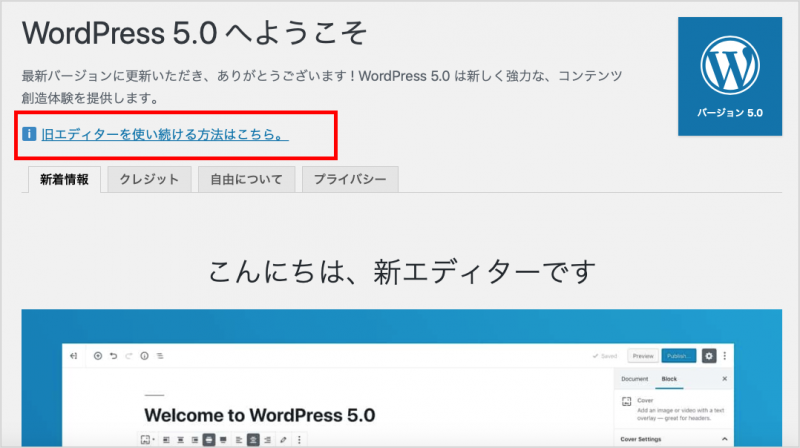Image resolution: width=800 pixels, height=448 pixels.
Task: Click the paragraph thanking you for updating
Action: 322,87
